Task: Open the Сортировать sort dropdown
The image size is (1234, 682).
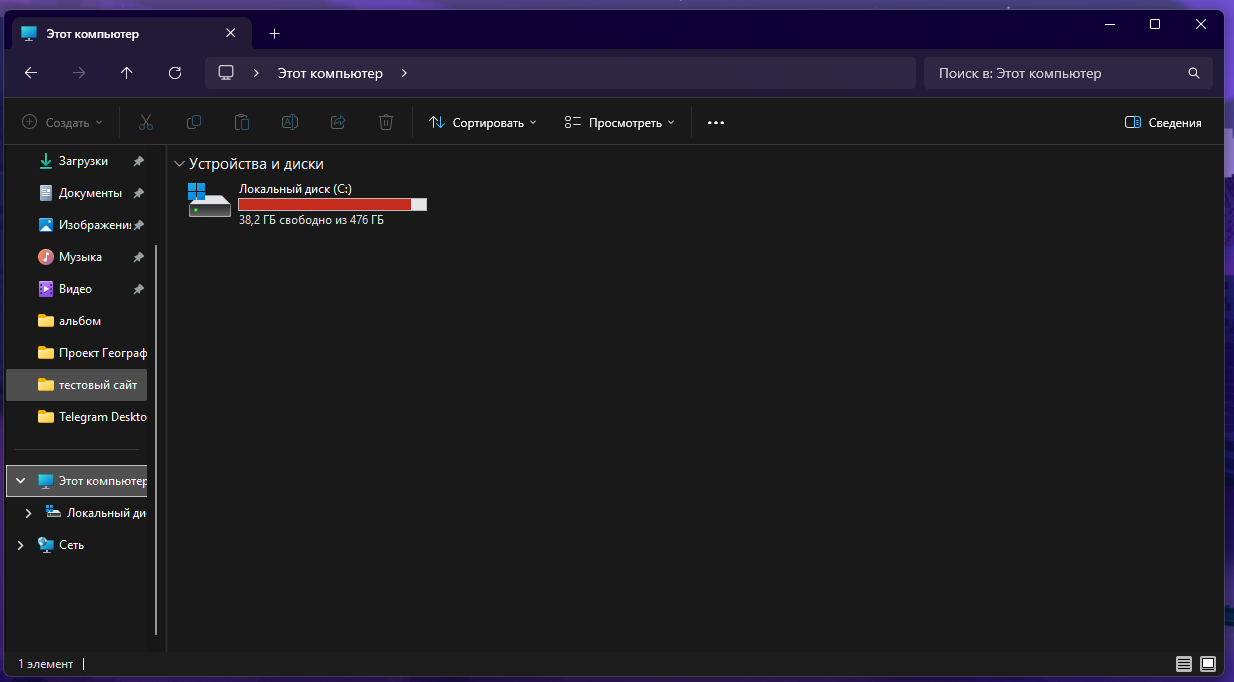Action: click(483, 122)
